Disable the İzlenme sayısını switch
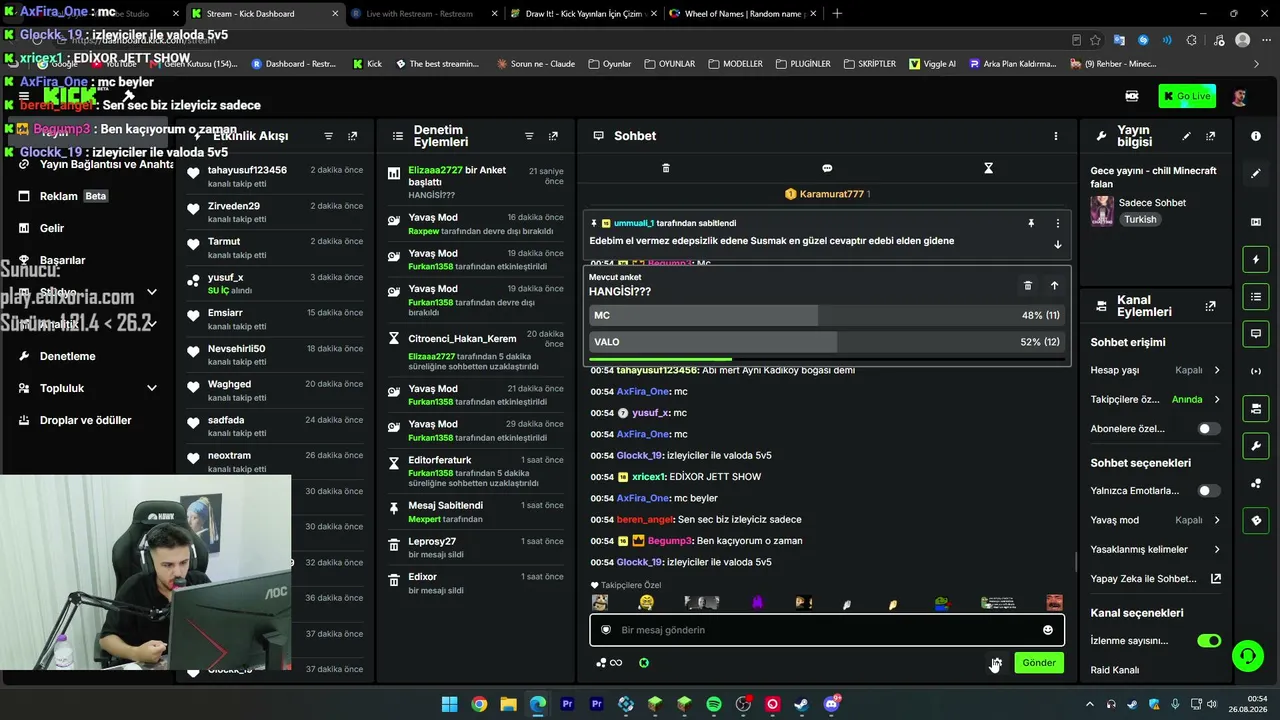The height and width of the screenshot is (720, 1280). pos(1209,641)
